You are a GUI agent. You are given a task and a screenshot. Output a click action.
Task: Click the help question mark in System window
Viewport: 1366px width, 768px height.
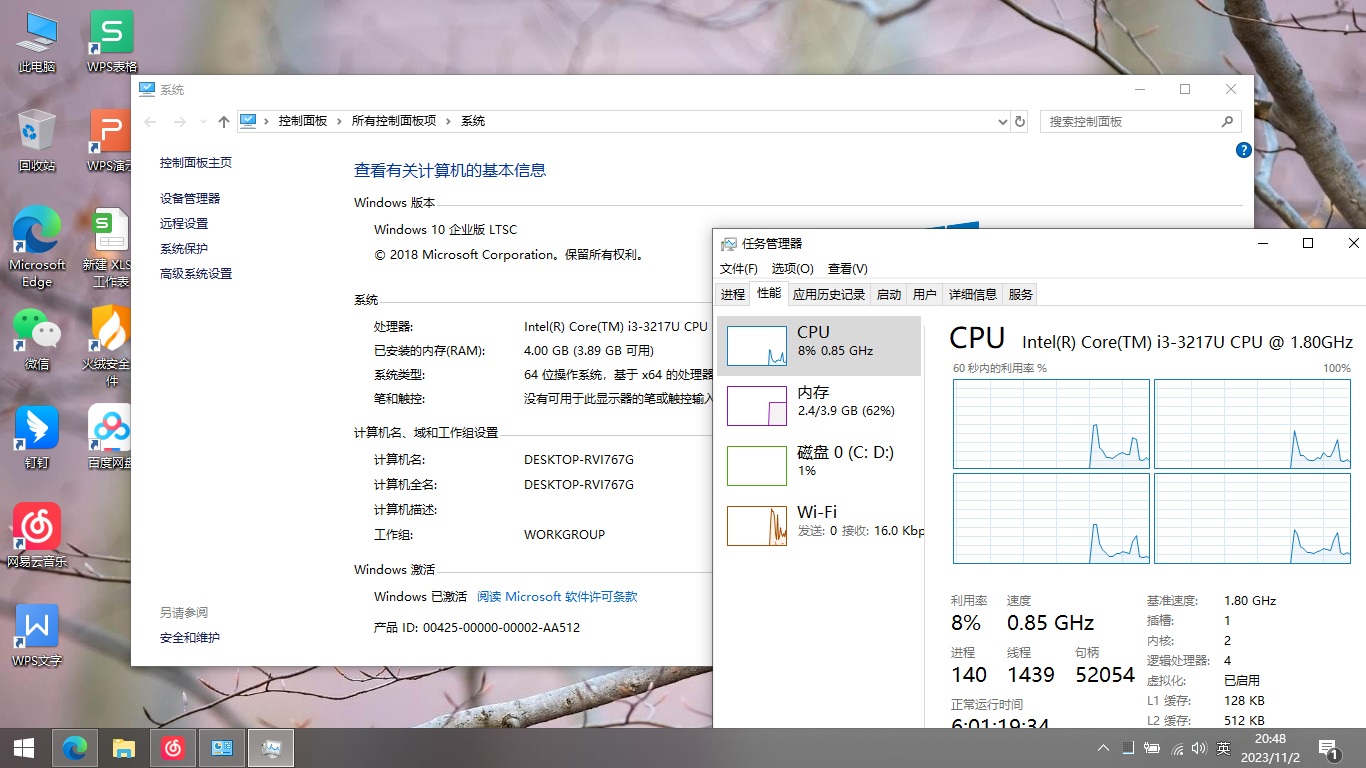(x=1243, y=150)
